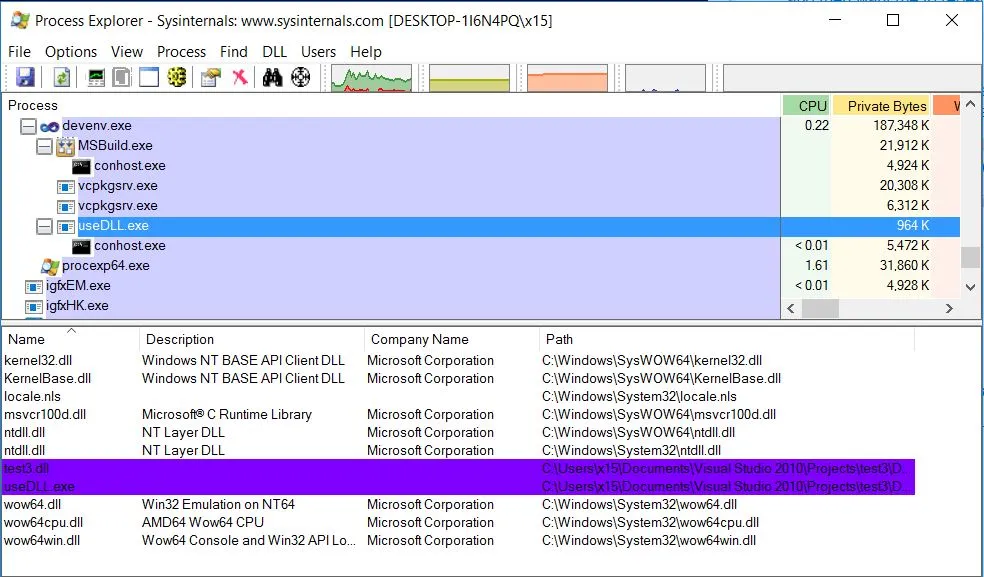Select the vcpkgsrv.exe process with 6,312 K
The width and height of the screenshot is (984, 577).
pos(117,206)
